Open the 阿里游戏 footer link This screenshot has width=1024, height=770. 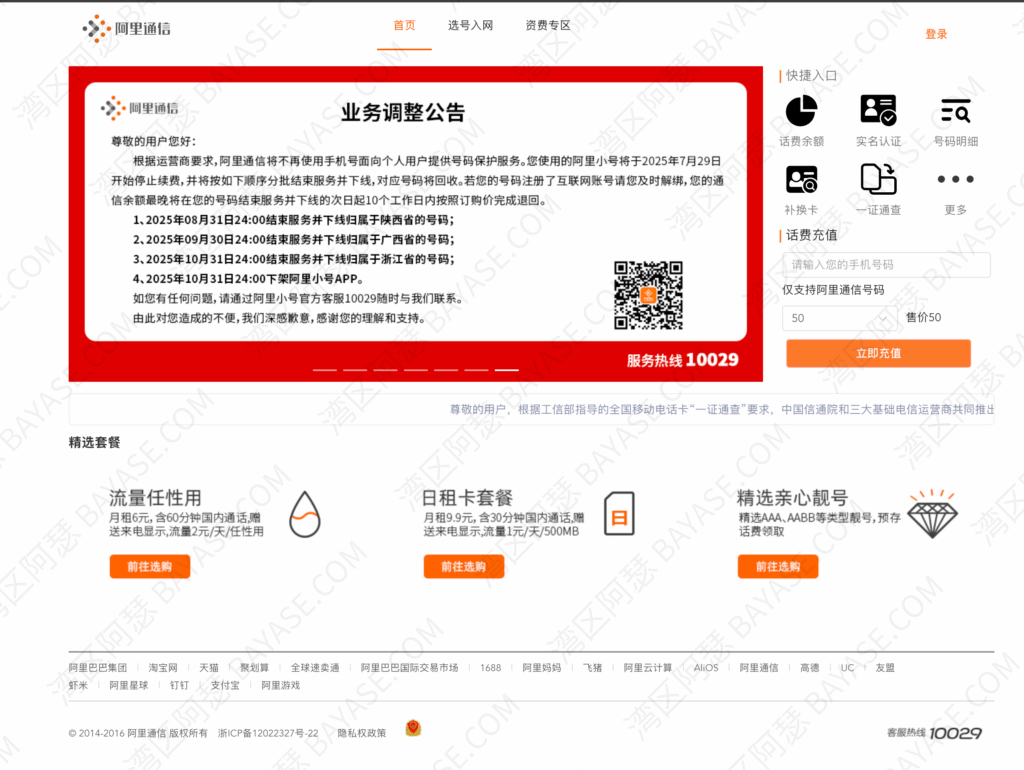tap(281, 685)
